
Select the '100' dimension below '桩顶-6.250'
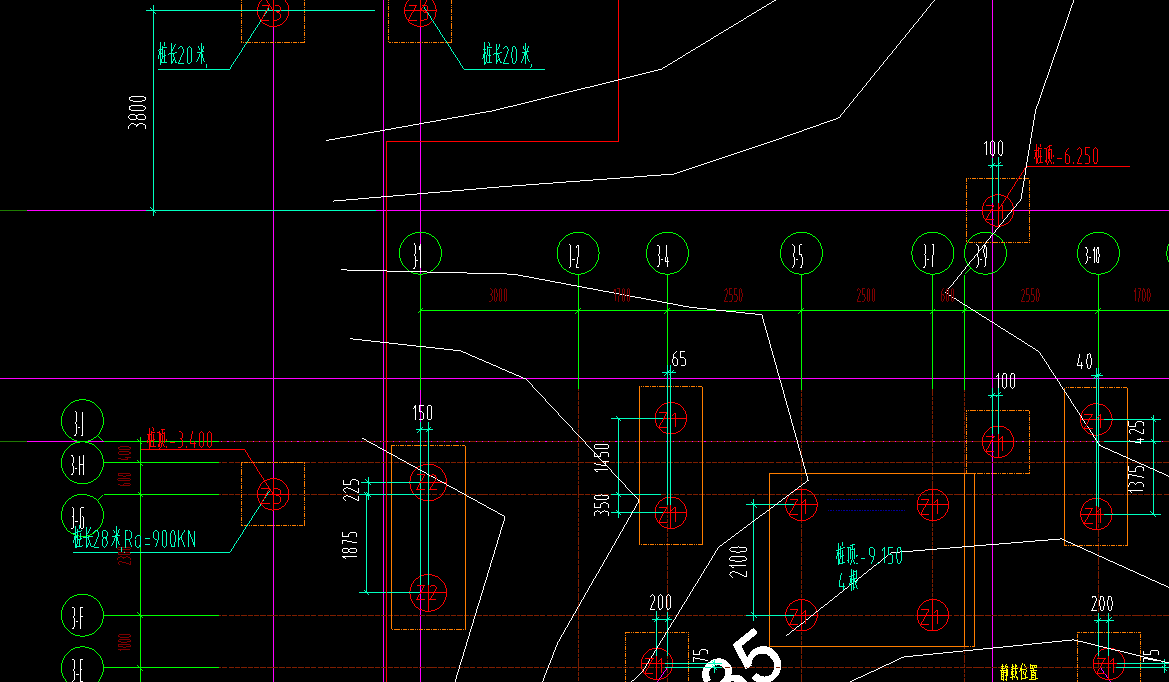(x=1006, y=382)
